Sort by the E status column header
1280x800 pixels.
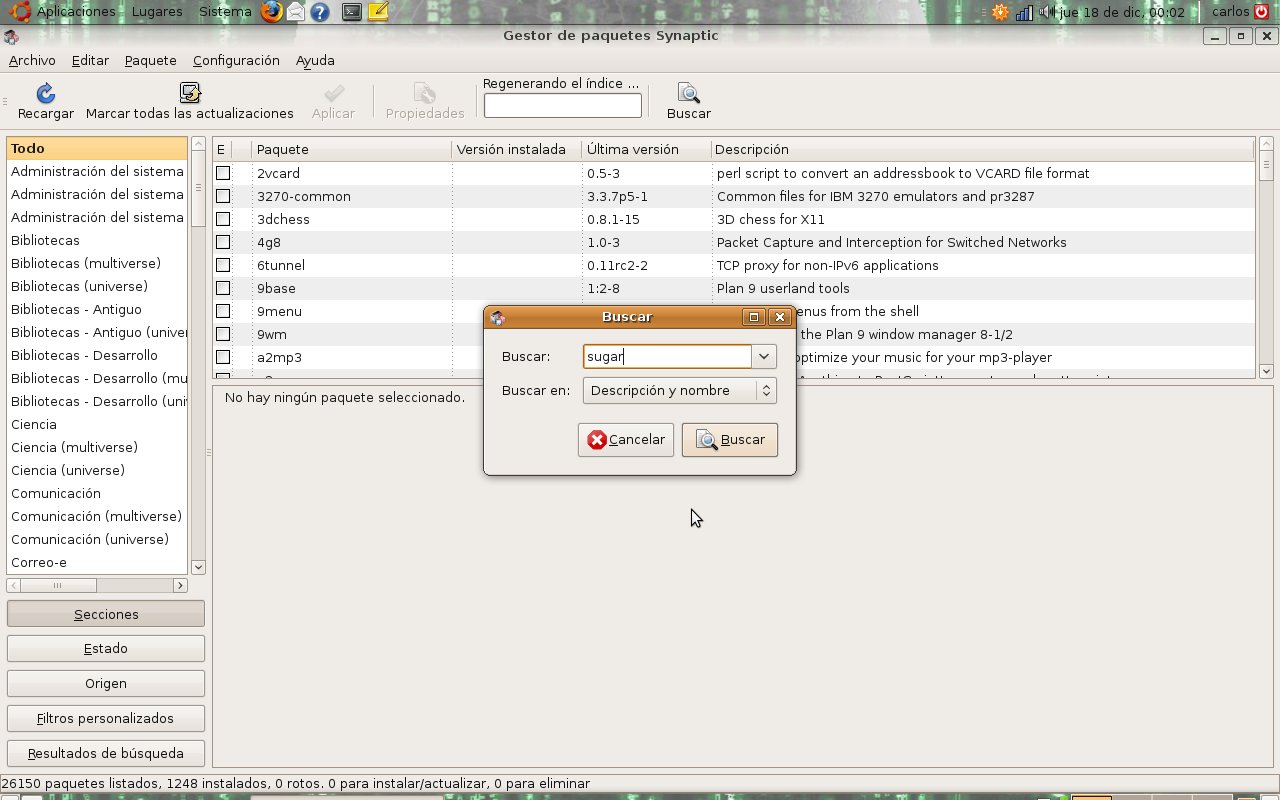222,149
